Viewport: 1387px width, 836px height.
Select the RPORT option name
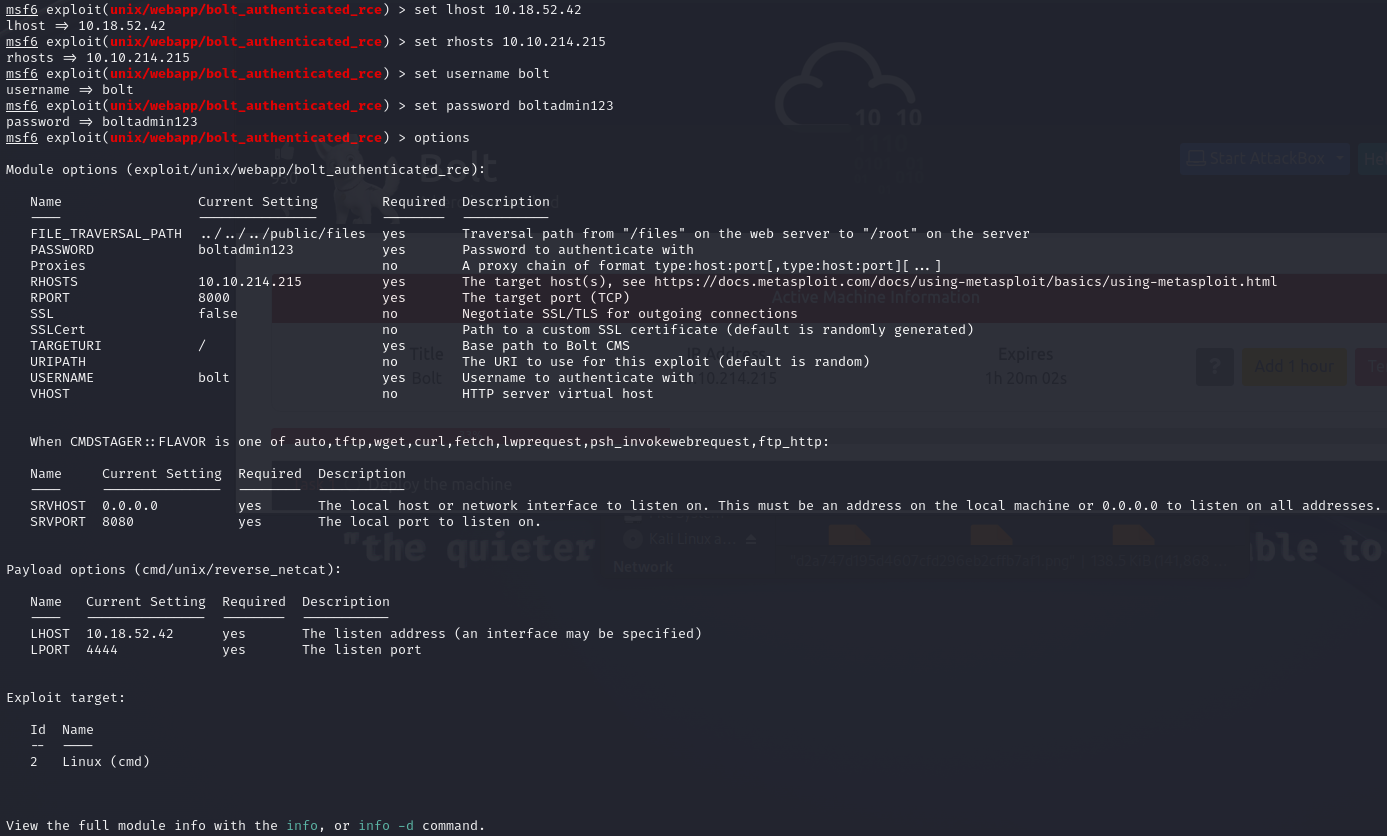(50, 298)
